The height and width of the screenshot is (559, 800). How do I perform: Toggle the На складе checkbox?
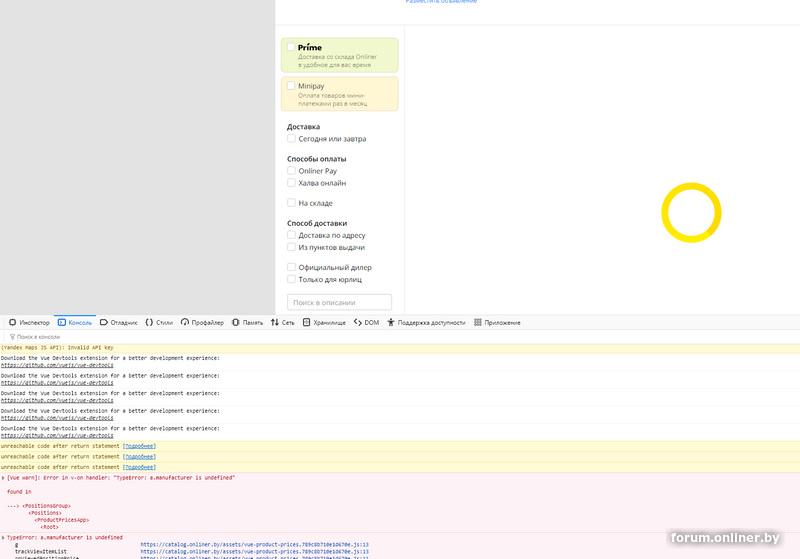(x=291, y=202)
